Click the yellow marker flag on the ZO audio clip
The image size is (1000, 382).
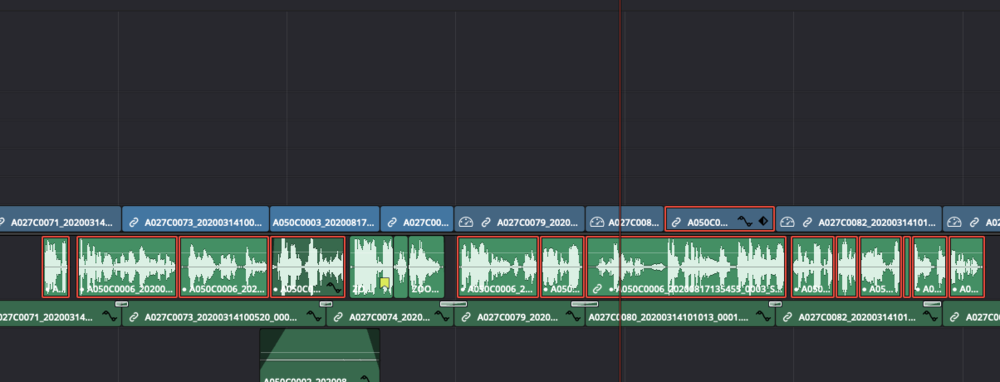coord(385,283)
